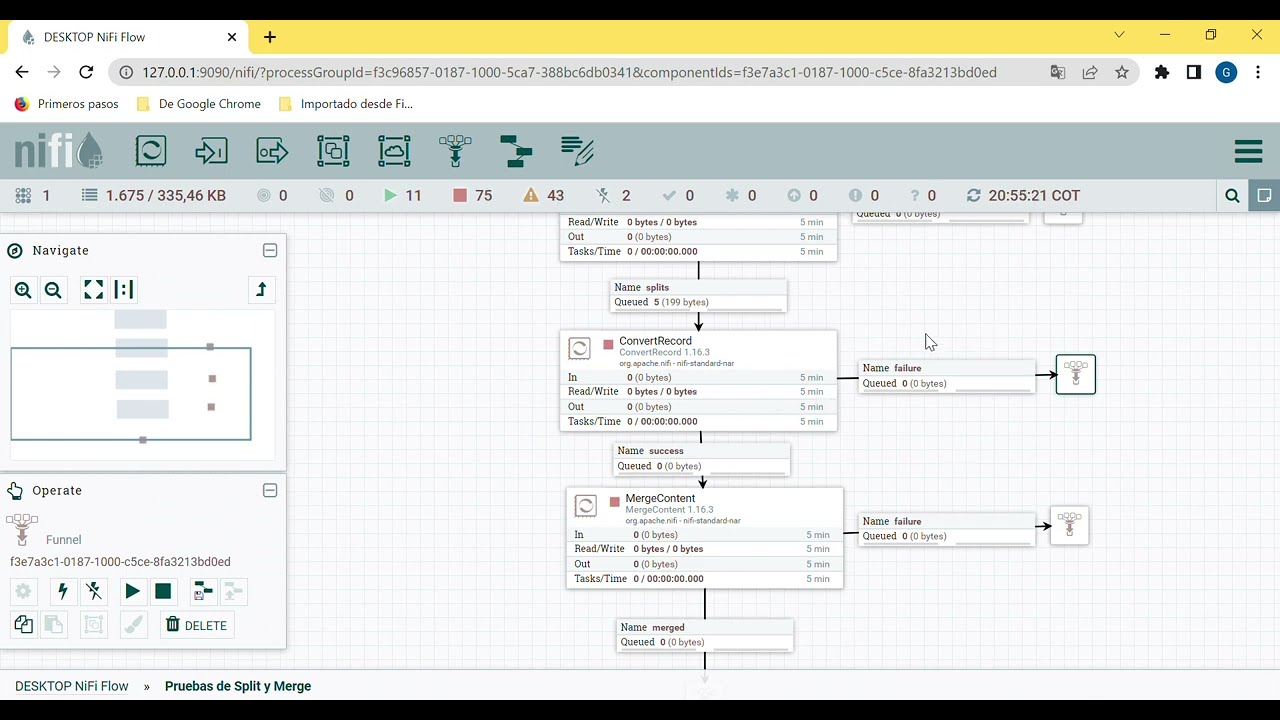Select the success connection label
Image resolution: width=1280 pixels, height=720 pixels.
click(x=702, y=459)
